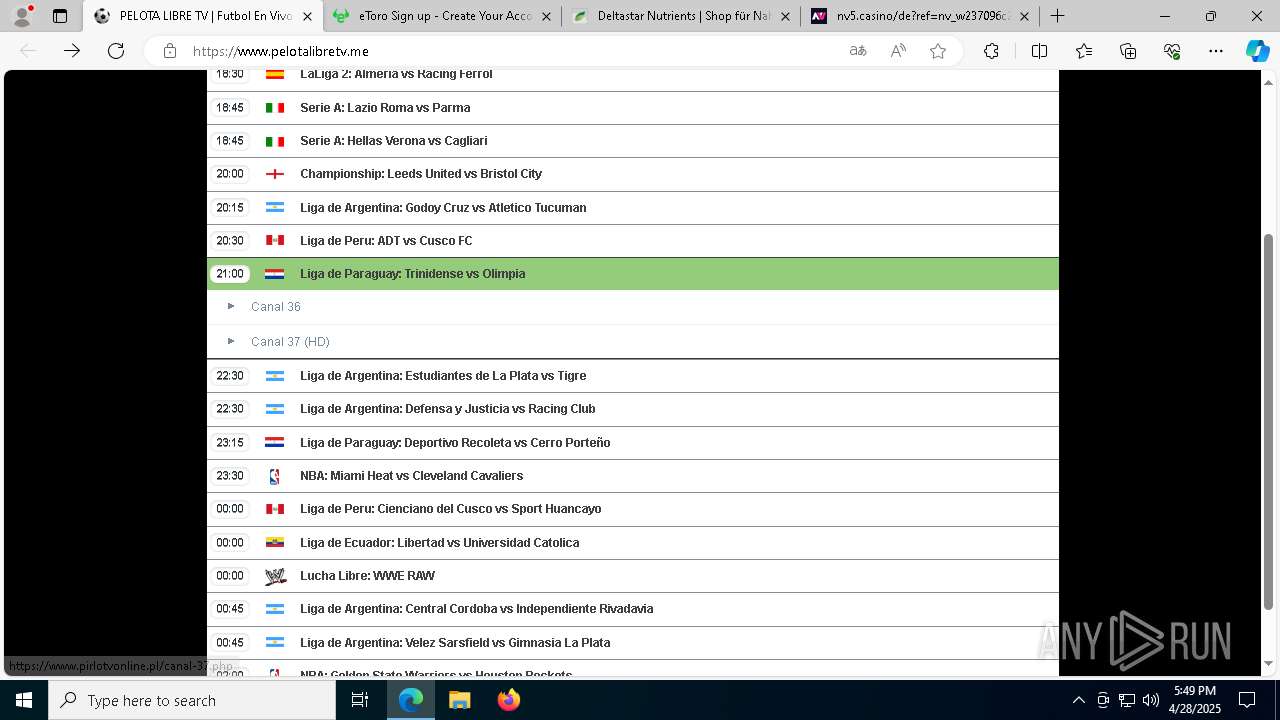Click the page vertical scrollbar thumb
1280x720 pixels.
1269,421
